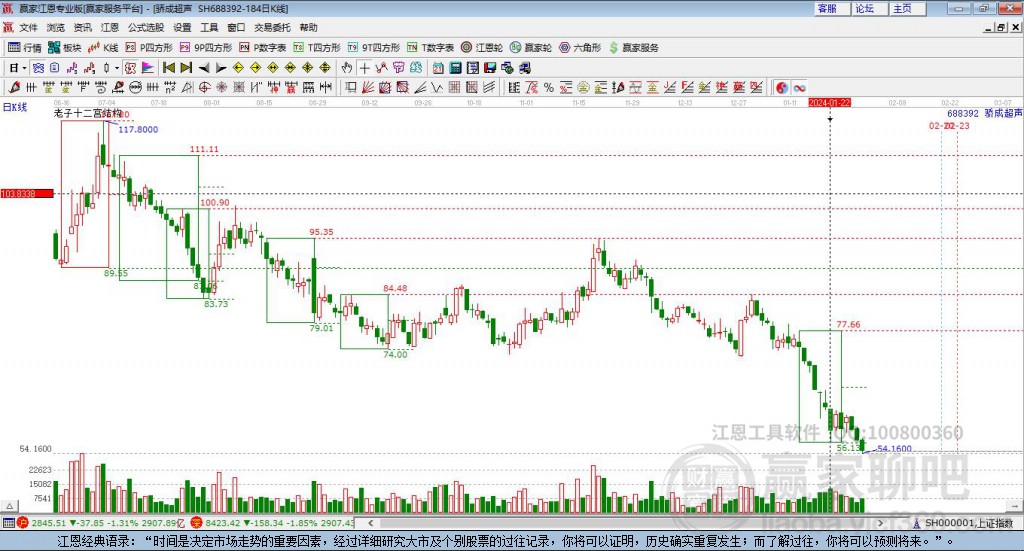Open the 板块 sector view
1024x551 pixels.
[x=64, y=48]
